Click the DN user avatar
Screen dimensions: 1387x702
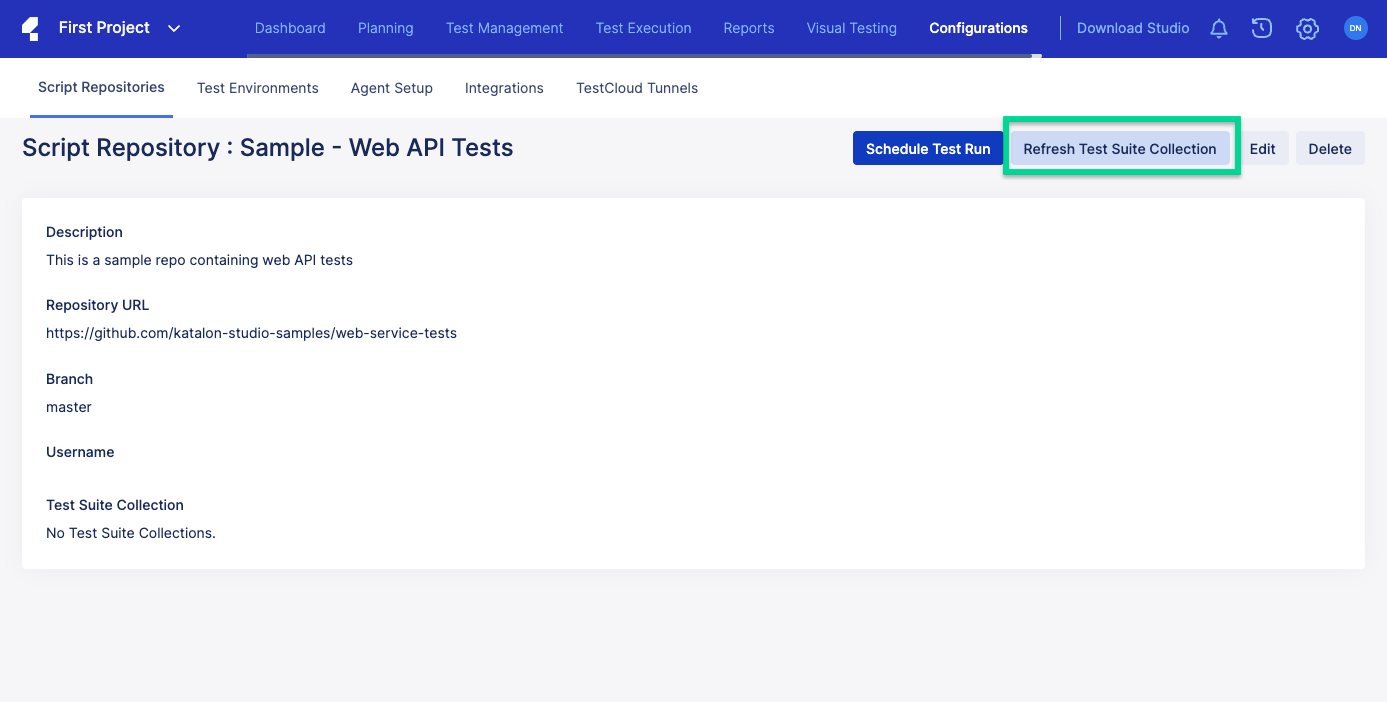[x=1355, y=27]
